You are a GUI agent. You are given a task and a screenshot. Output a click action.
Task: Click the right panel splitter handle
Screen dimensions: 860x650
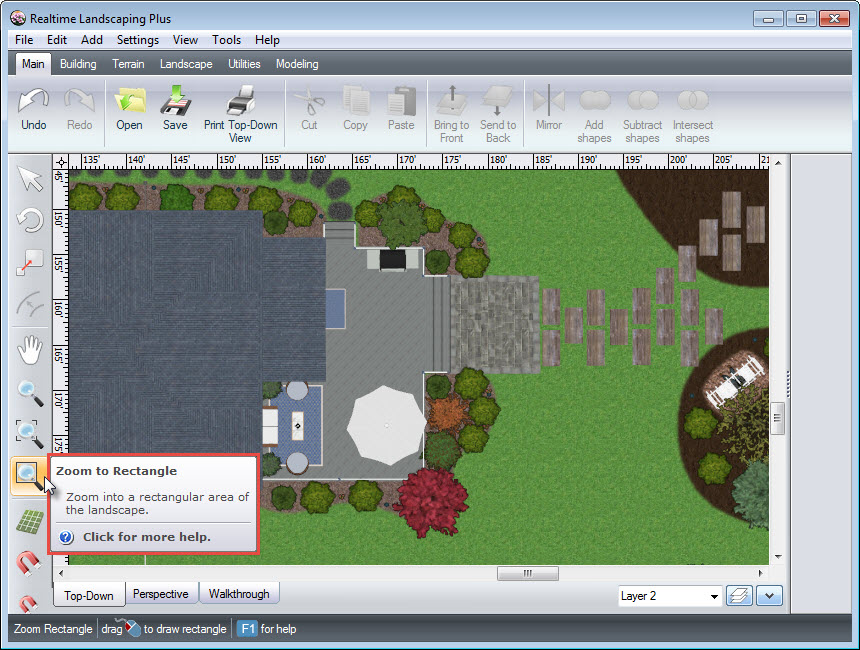pos(788,384)
